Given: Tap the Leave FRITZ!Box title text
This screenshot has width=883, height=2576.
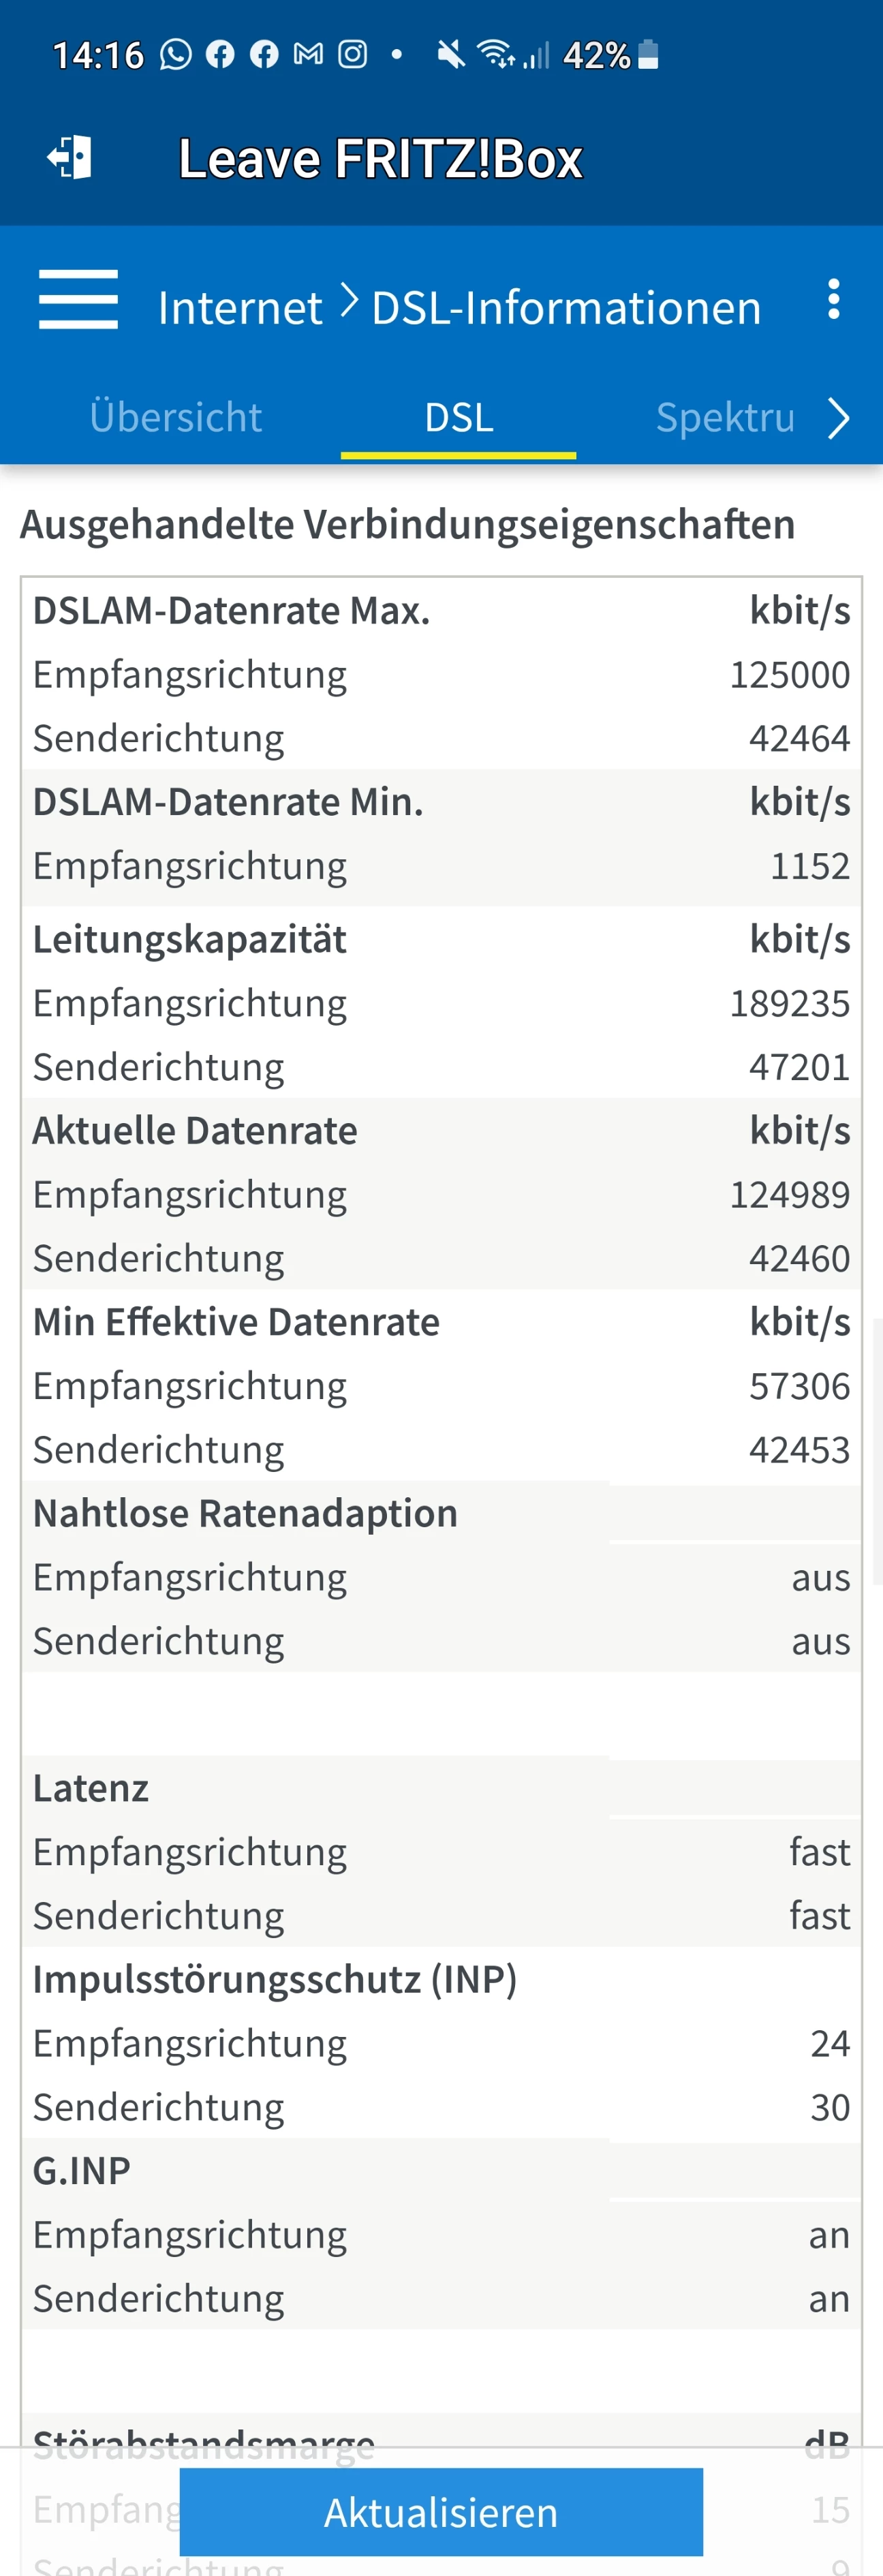Looking at the screenshot, I should pos(380,158).
